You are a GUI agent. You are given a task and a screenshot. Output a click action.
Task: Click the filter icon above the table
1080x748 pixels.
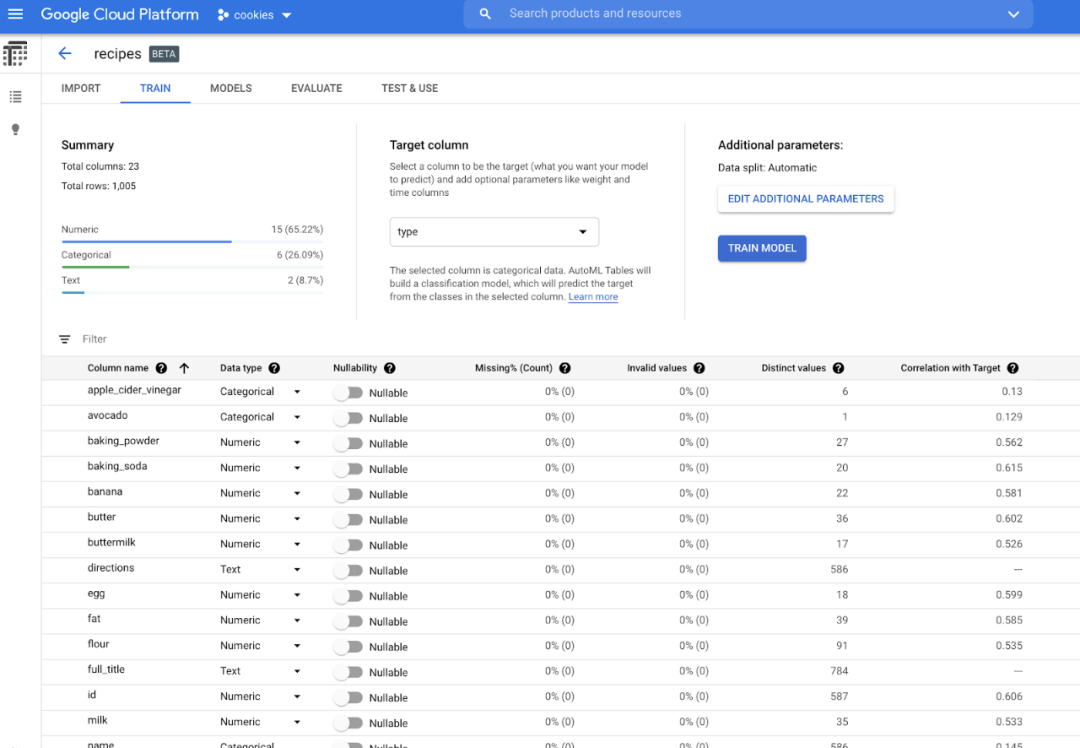coord(65,340)
